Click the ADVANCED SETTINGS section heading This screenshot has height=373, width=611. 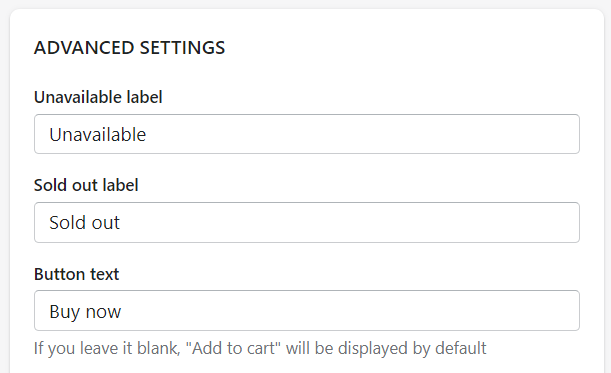pyautogui.click(x=129, y=48)
